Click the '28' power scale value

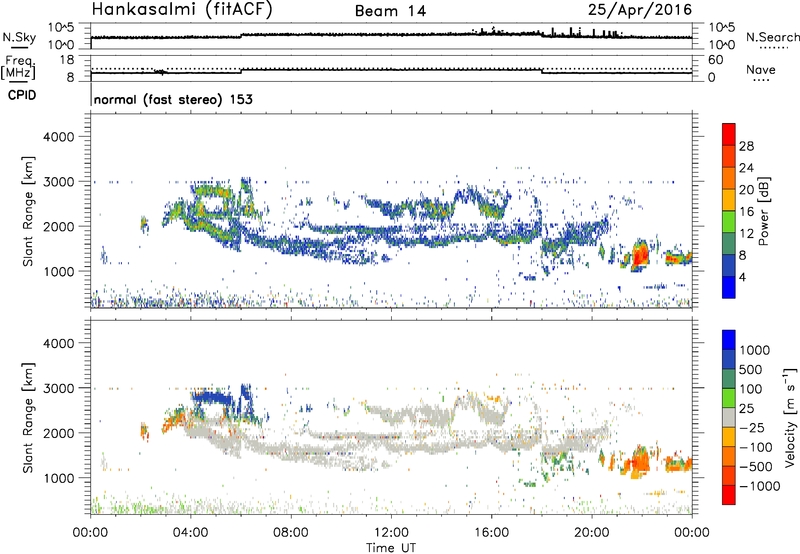746,146
